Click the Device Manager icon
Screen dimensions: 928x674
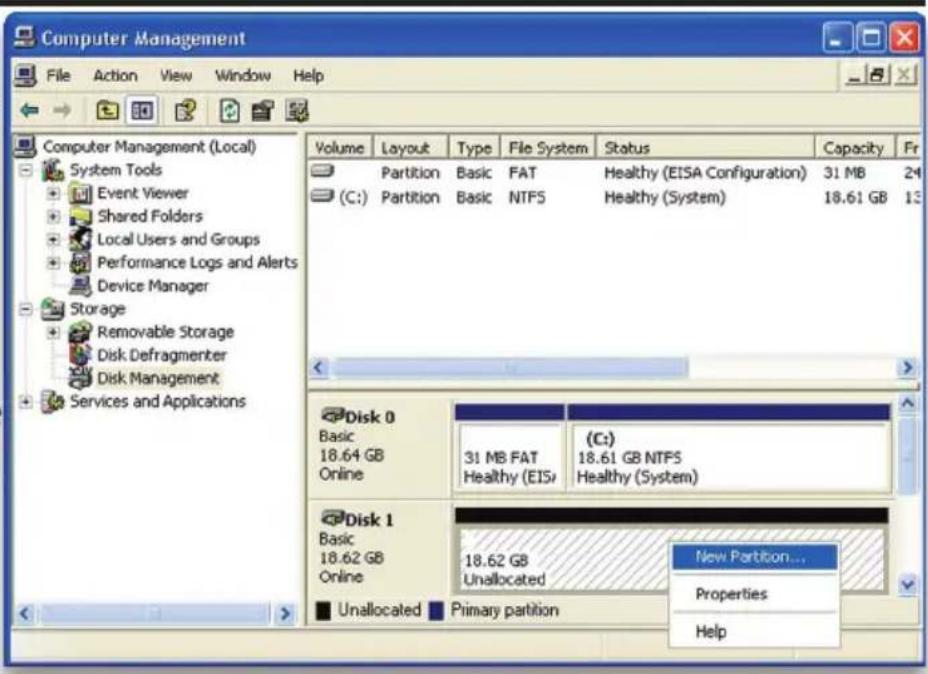click(x=80, y=286)
